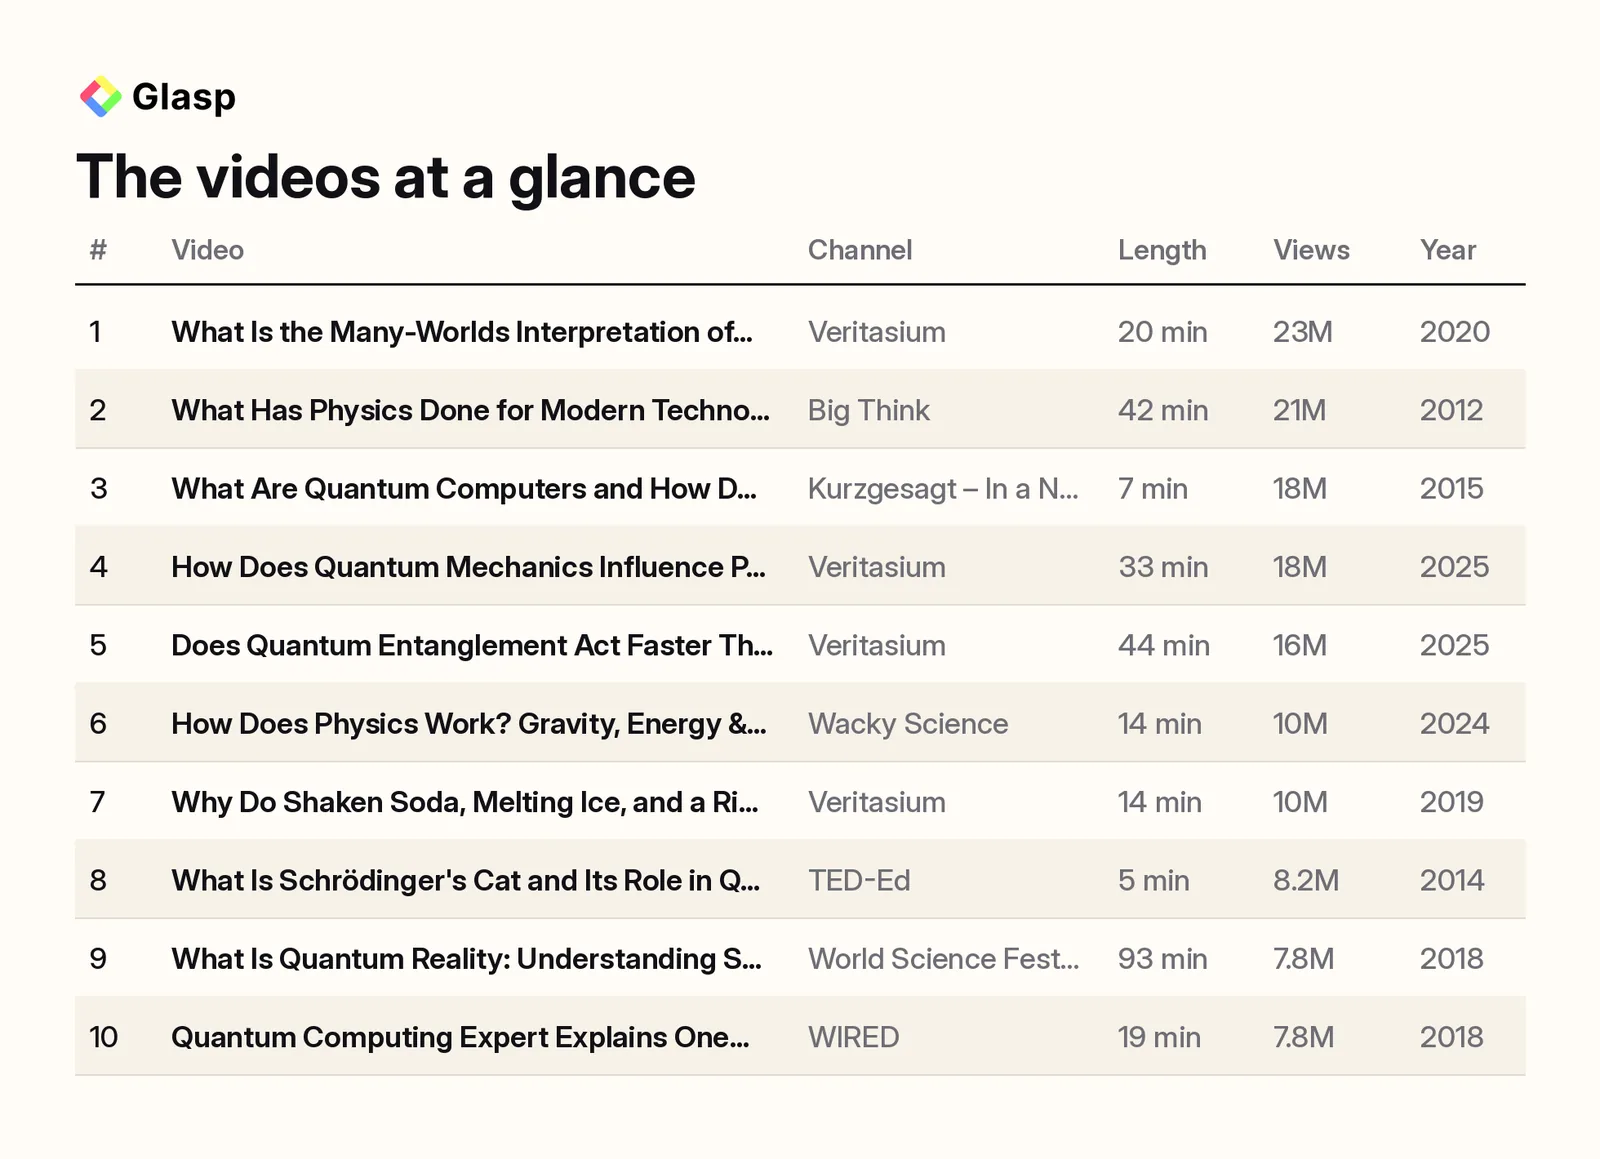Open 'What Are Quantum Computers and How D...' title
This screenshot has height=1159, width=1600.
464,489
